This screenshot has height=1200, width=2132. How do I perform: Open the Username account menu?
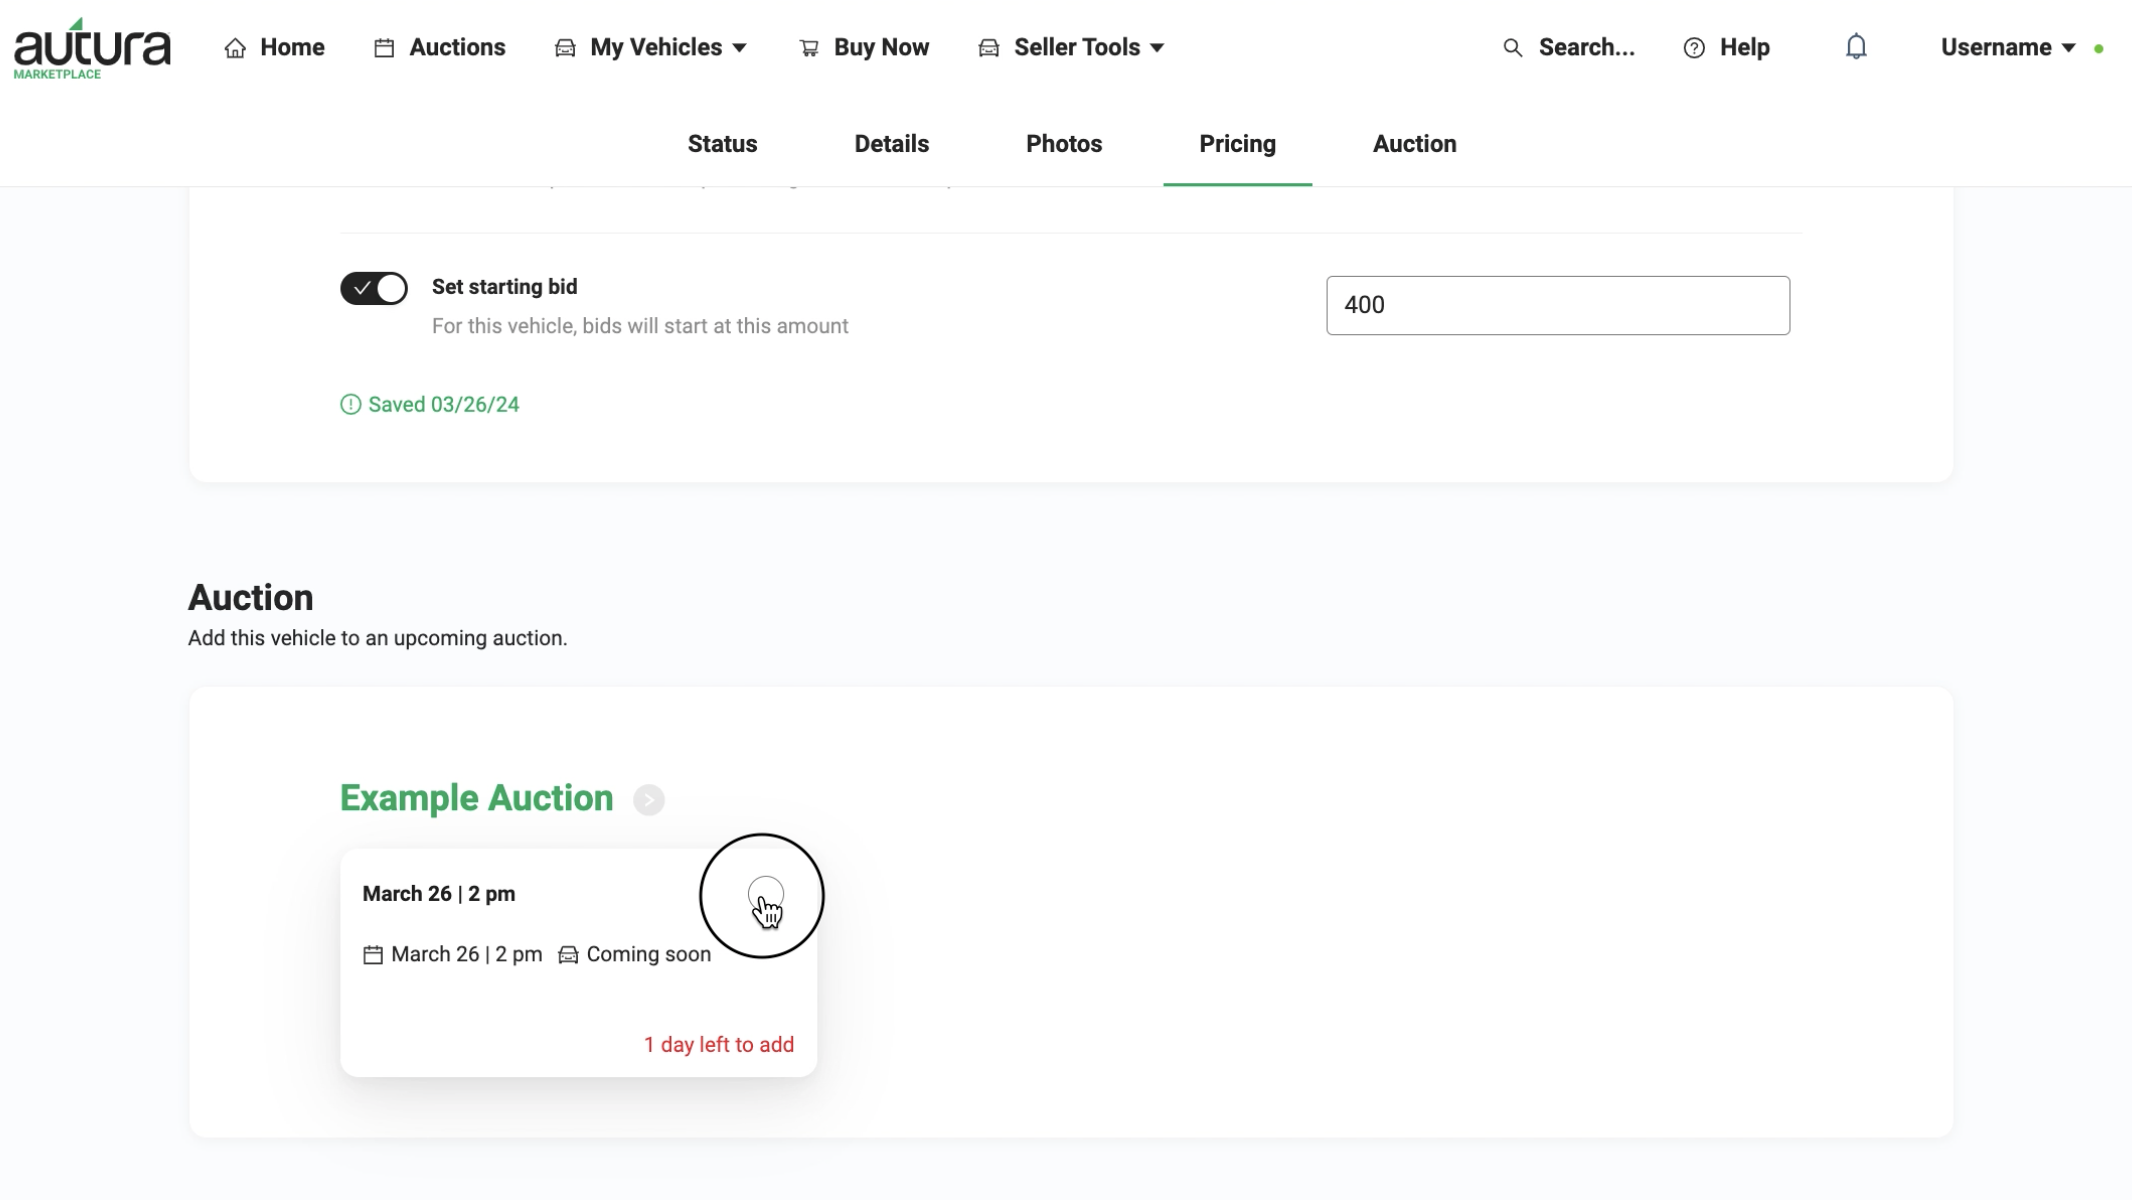pyautogui.click(x=2008, y=48)
